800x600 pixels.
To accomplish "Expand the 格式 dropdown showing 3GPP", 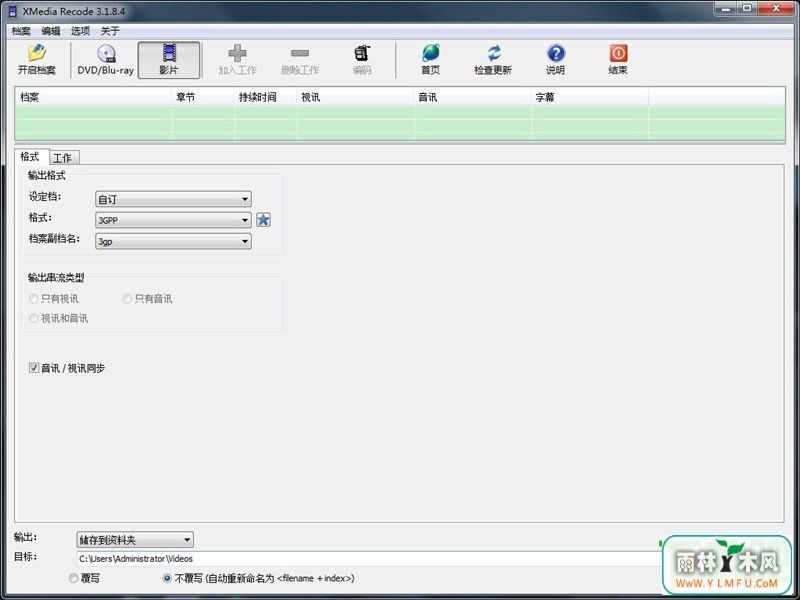I will [173, 220].
